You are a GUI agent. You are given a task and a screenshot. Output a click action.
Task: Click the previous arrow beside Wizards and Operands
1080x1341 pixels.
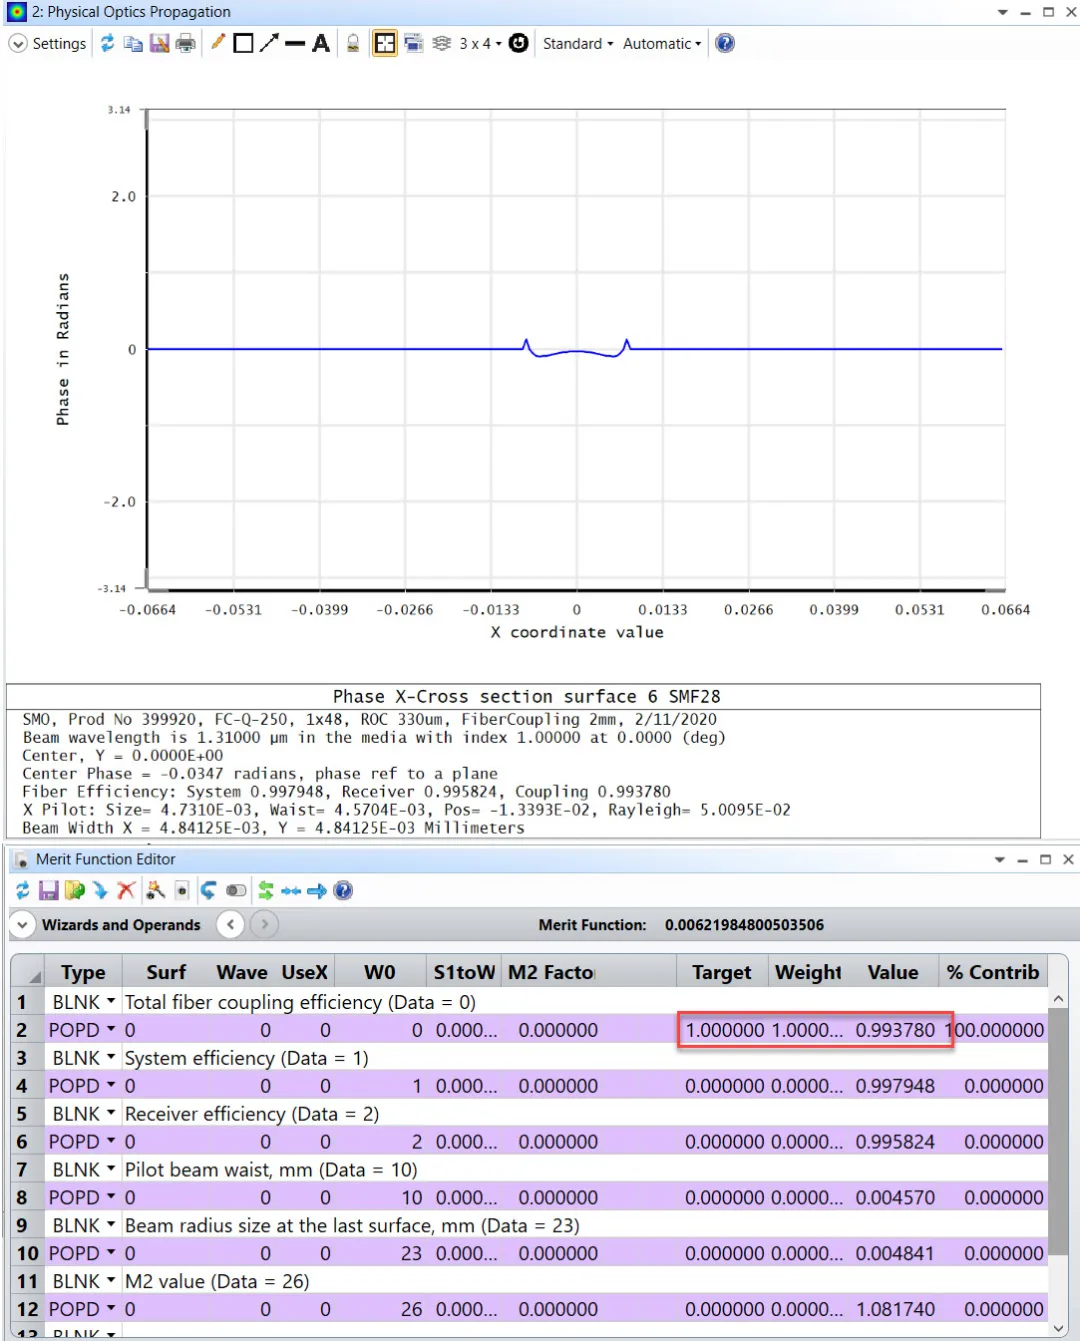pyautogui.click(x=231, y=925)
